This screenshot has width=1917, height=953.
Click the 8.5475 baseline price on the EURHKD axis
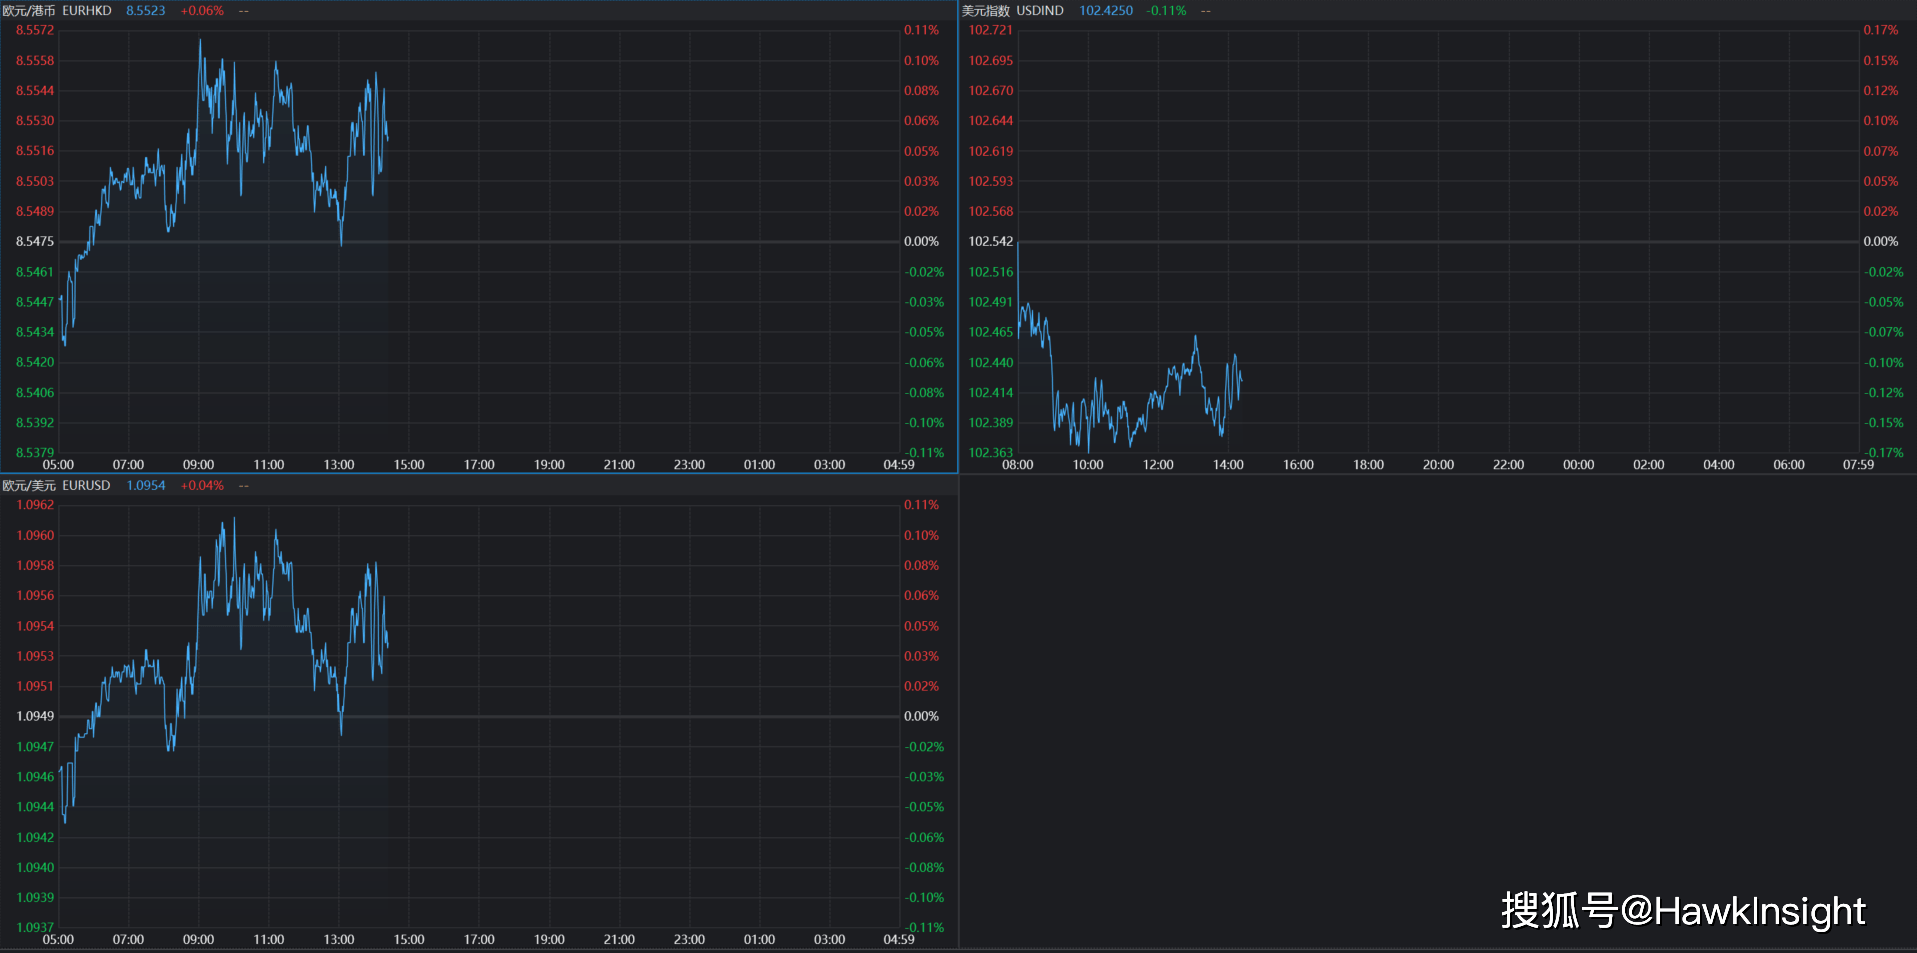(35, 242)
